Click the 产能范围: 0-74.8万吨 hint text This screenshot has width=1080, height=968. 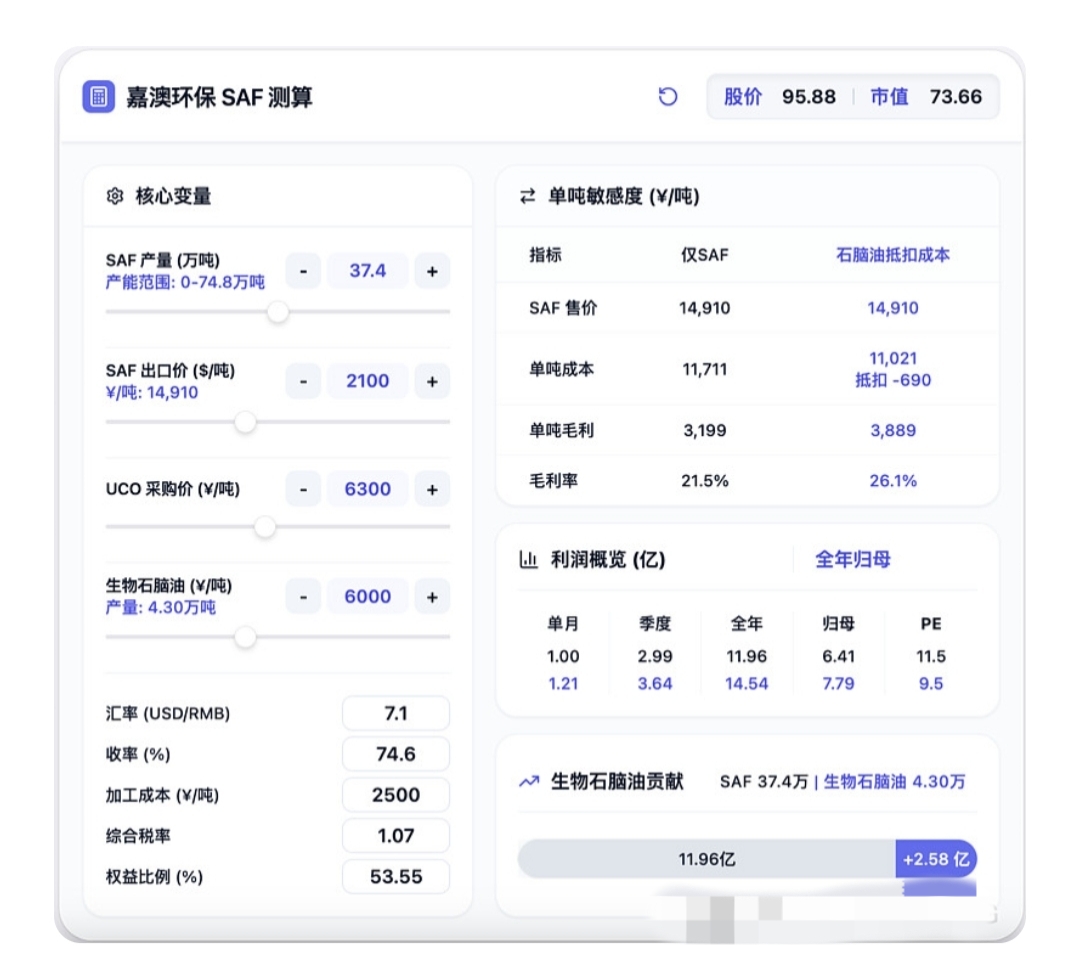pos(185,282)
